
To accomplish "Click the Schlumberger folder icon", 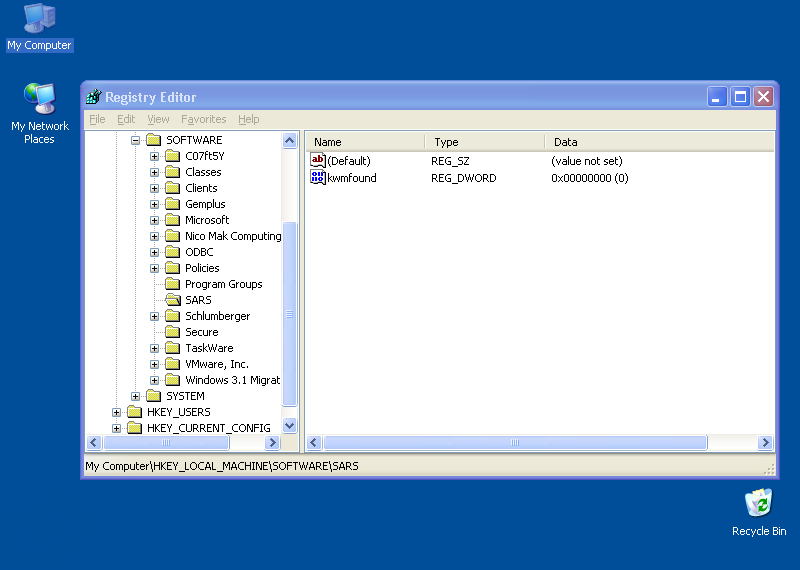I will [173, 316].
